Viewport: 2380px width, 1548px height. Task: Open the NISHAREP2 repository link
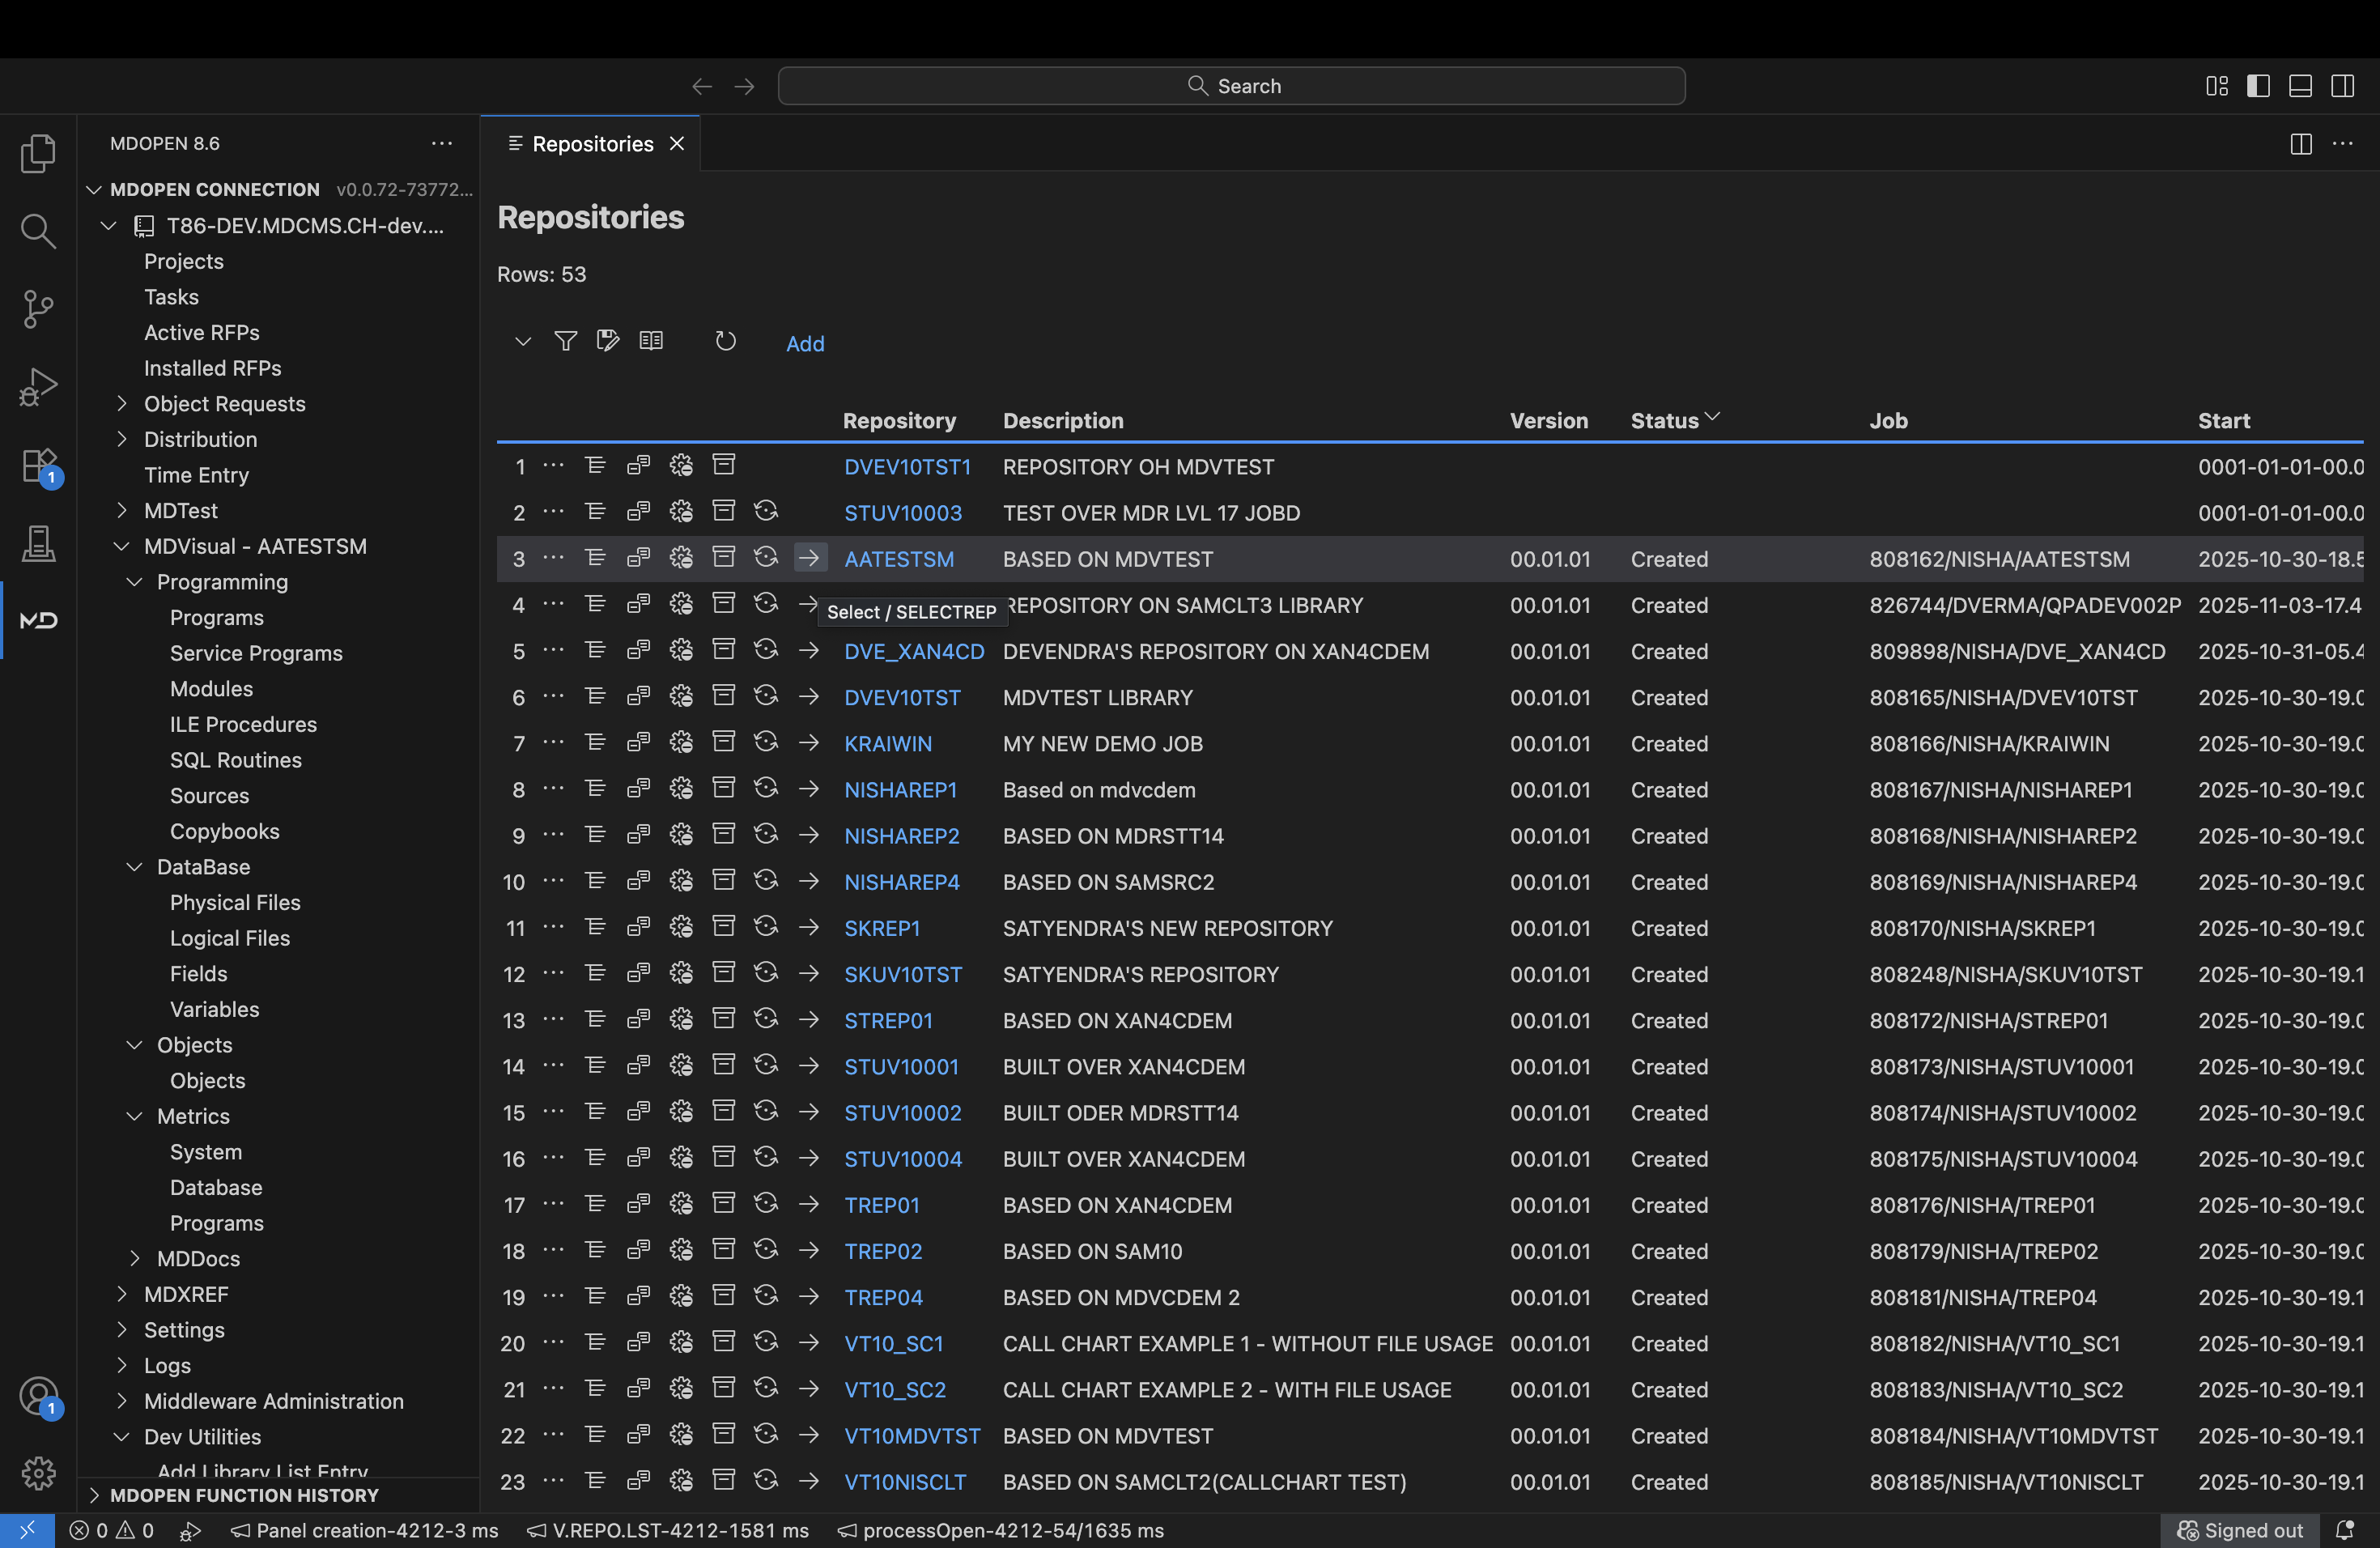tap(901, 836)
